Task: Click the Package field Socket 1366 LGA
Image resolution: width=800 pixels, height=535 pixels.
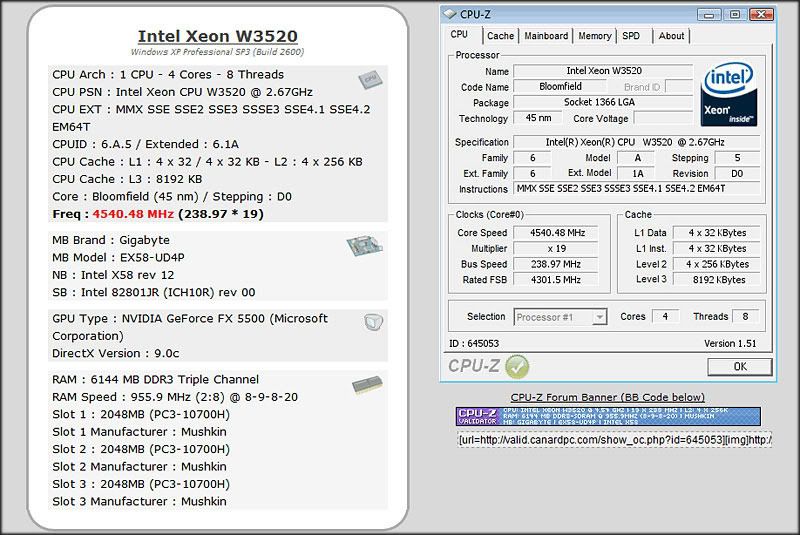Action: (604, 102)
